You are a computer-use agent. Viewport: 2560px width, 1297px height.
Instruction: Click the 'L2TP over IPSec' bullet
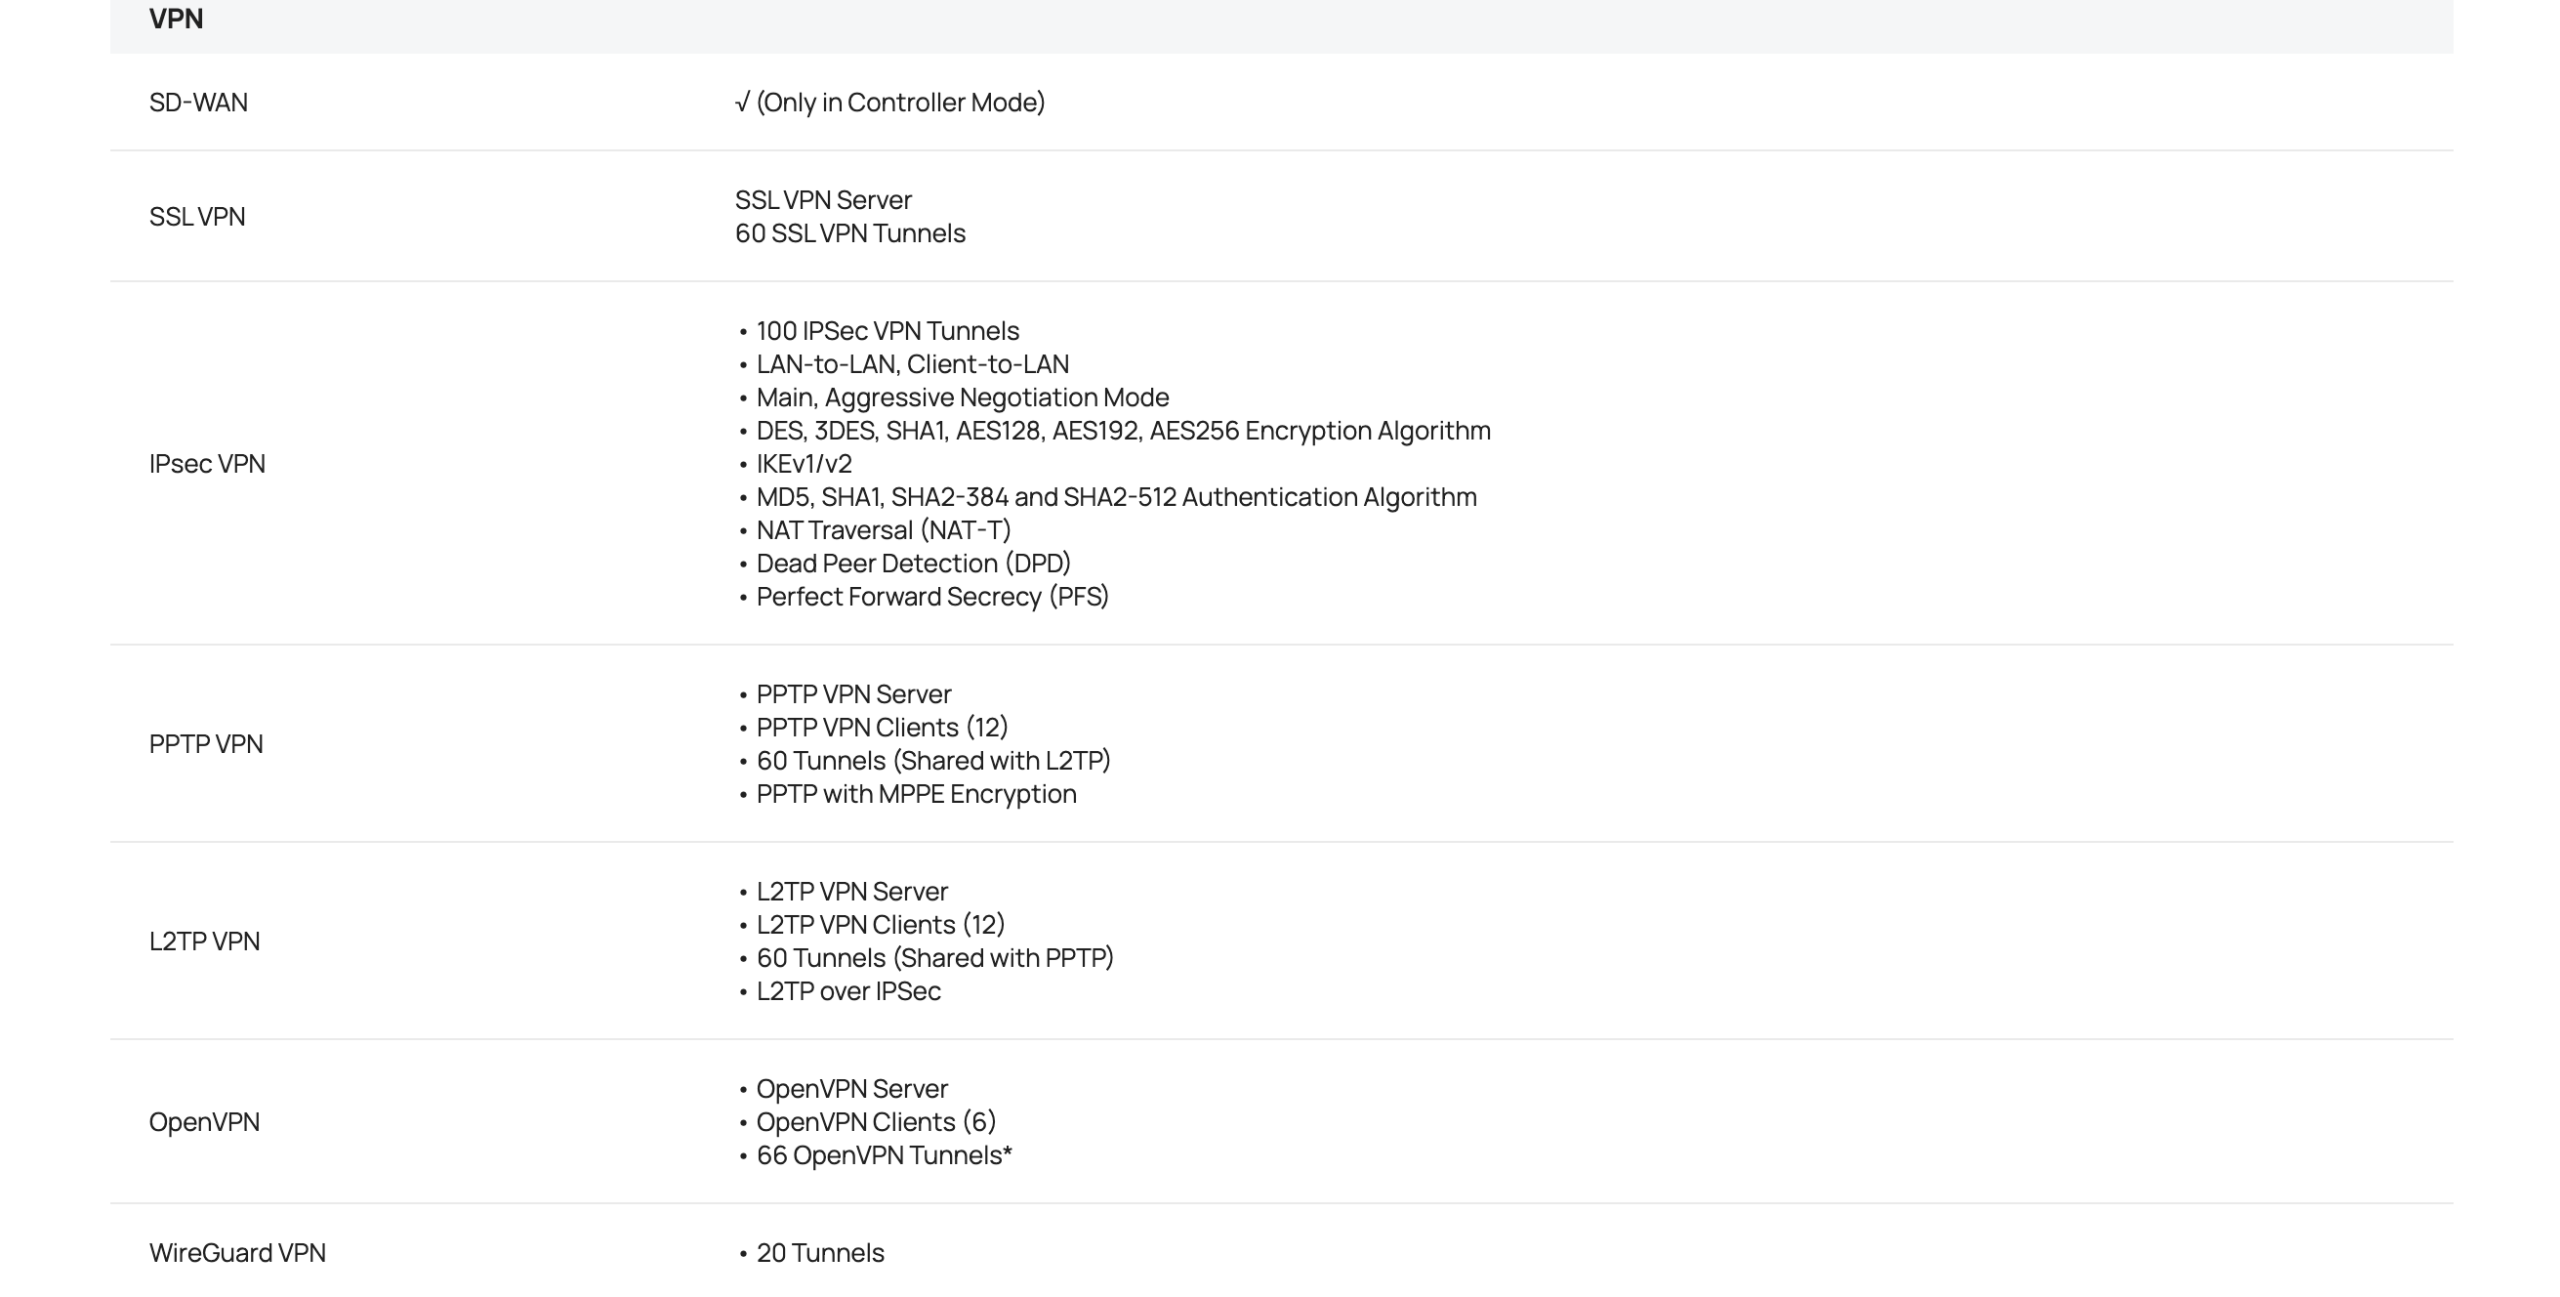pos(848,990)
